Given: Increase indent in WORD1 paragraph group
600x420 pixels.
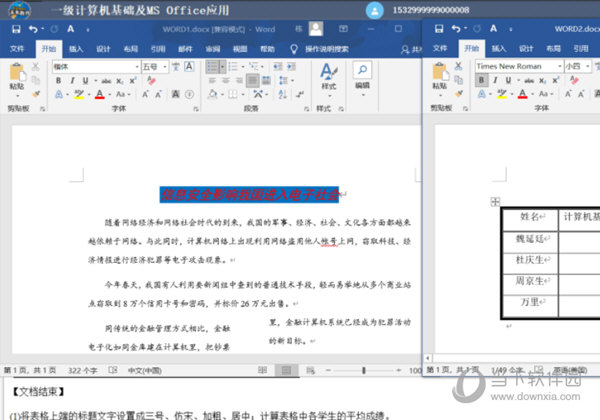Looking at the screenshot, I should click(292, 67).
